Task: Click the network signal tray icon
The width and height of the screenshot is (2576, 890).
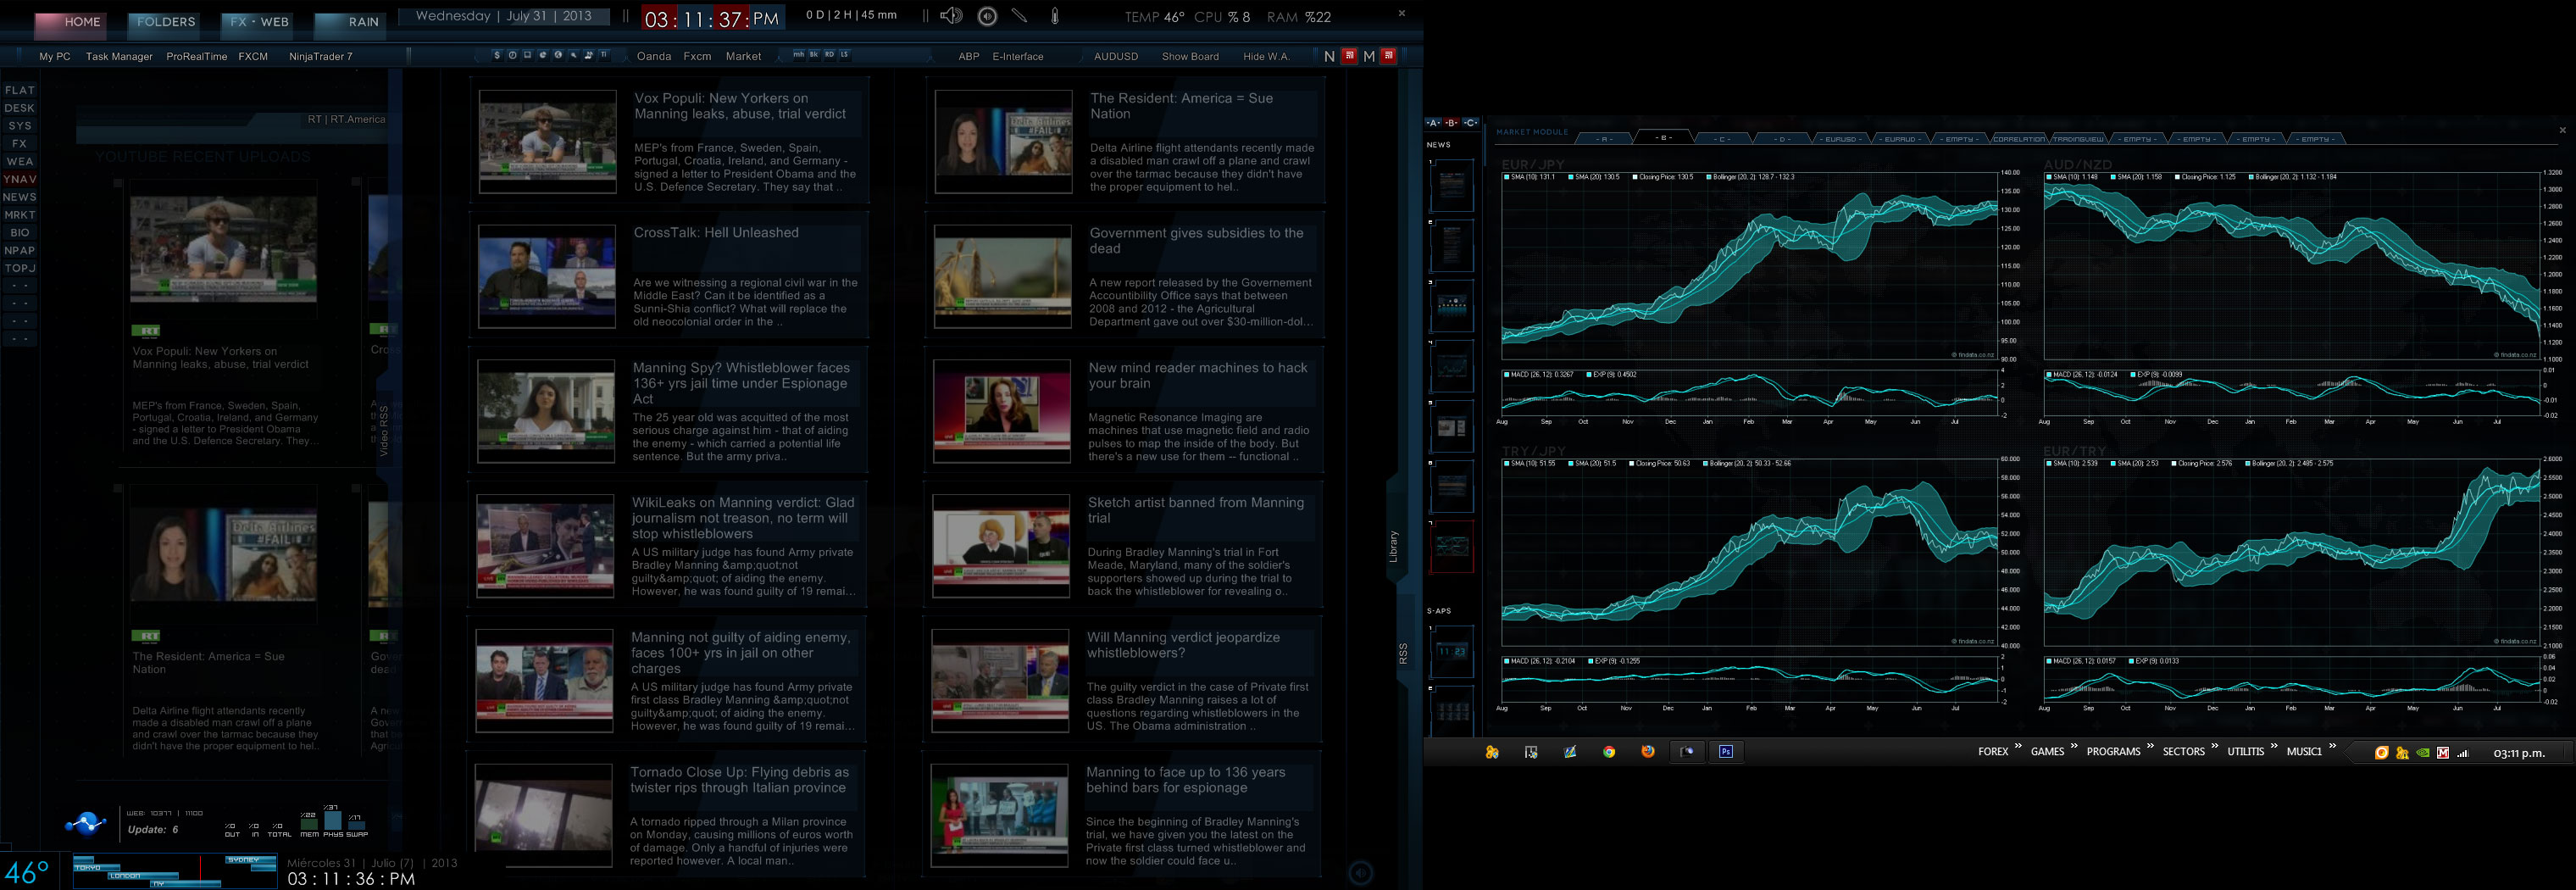Action: tap(2463, 753)
